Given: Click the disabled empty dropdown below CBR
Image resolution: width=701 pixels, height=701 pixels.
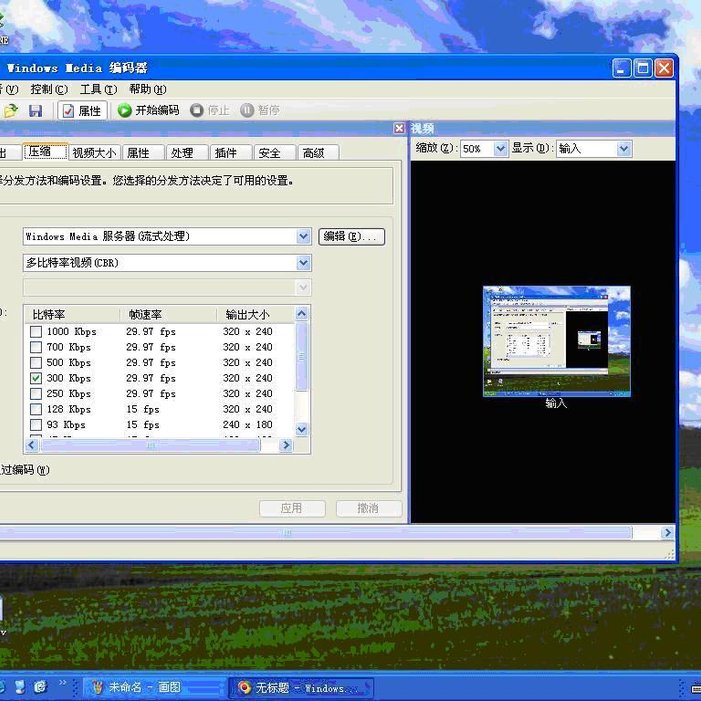Looking at the screenshot, I should 167,287.
